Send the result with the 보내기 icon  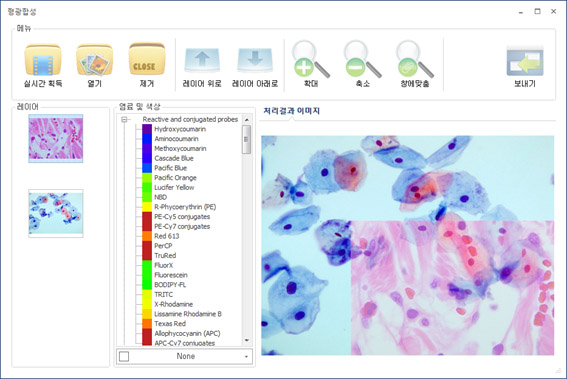click(525, 61)
